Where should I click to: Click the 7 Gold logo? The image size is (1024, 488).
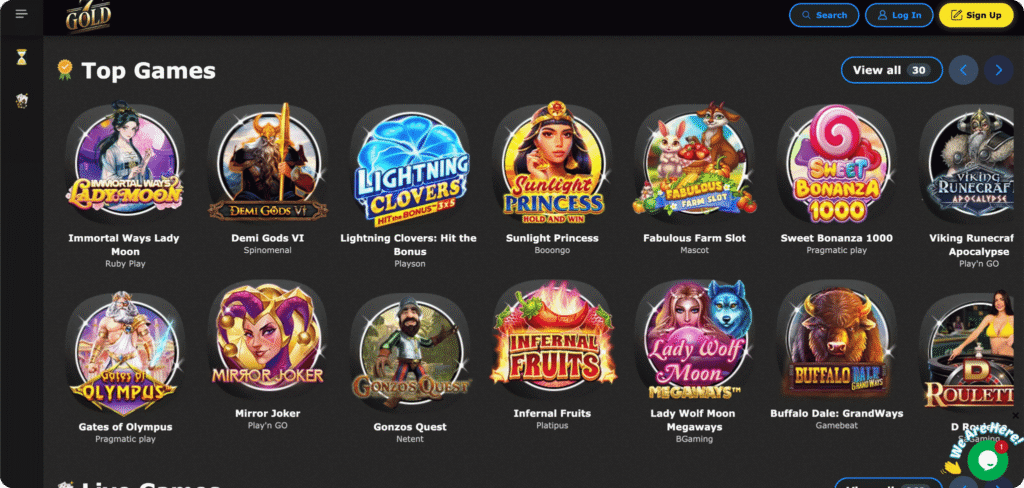coord(88,16)
